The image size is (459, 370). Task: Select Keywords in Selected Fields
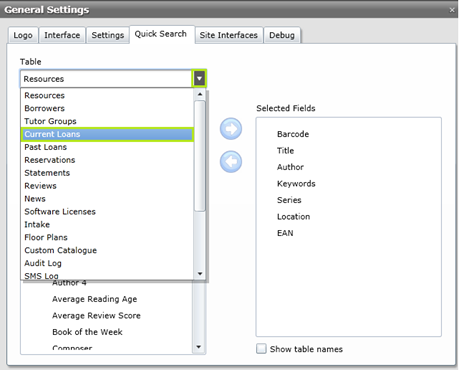[296, 184]
